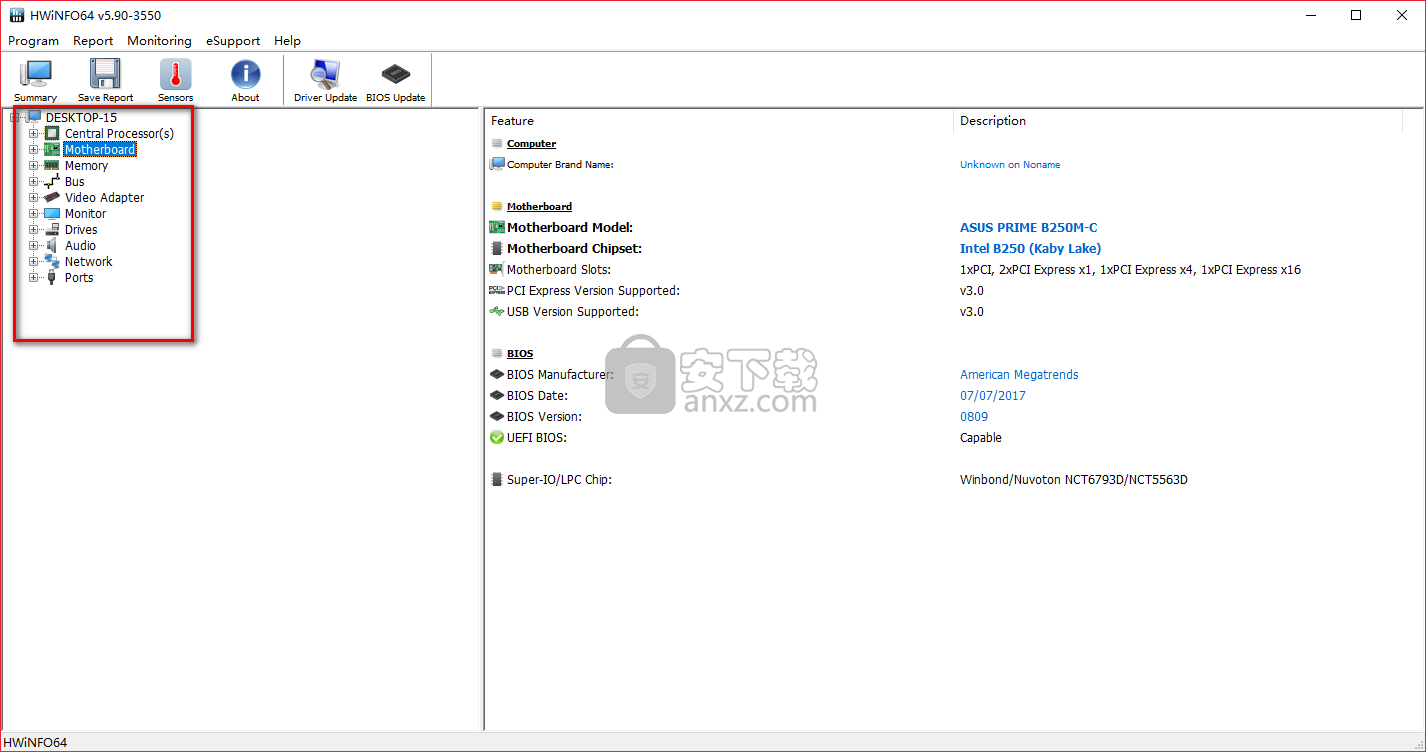Click the Memory module icon in tree
Screen dimensions: 1426x752
(52, 166)
